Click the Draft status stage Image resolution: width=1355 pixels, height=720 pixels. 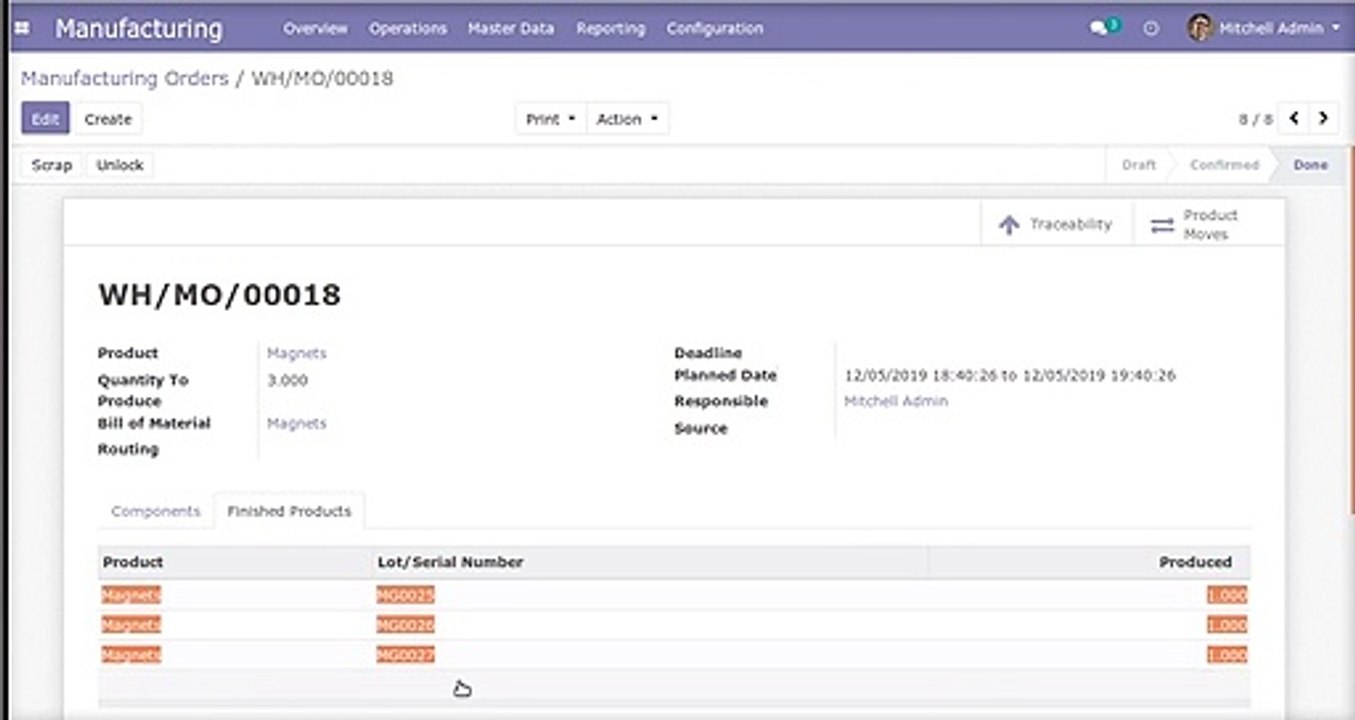coord(1138,165)
